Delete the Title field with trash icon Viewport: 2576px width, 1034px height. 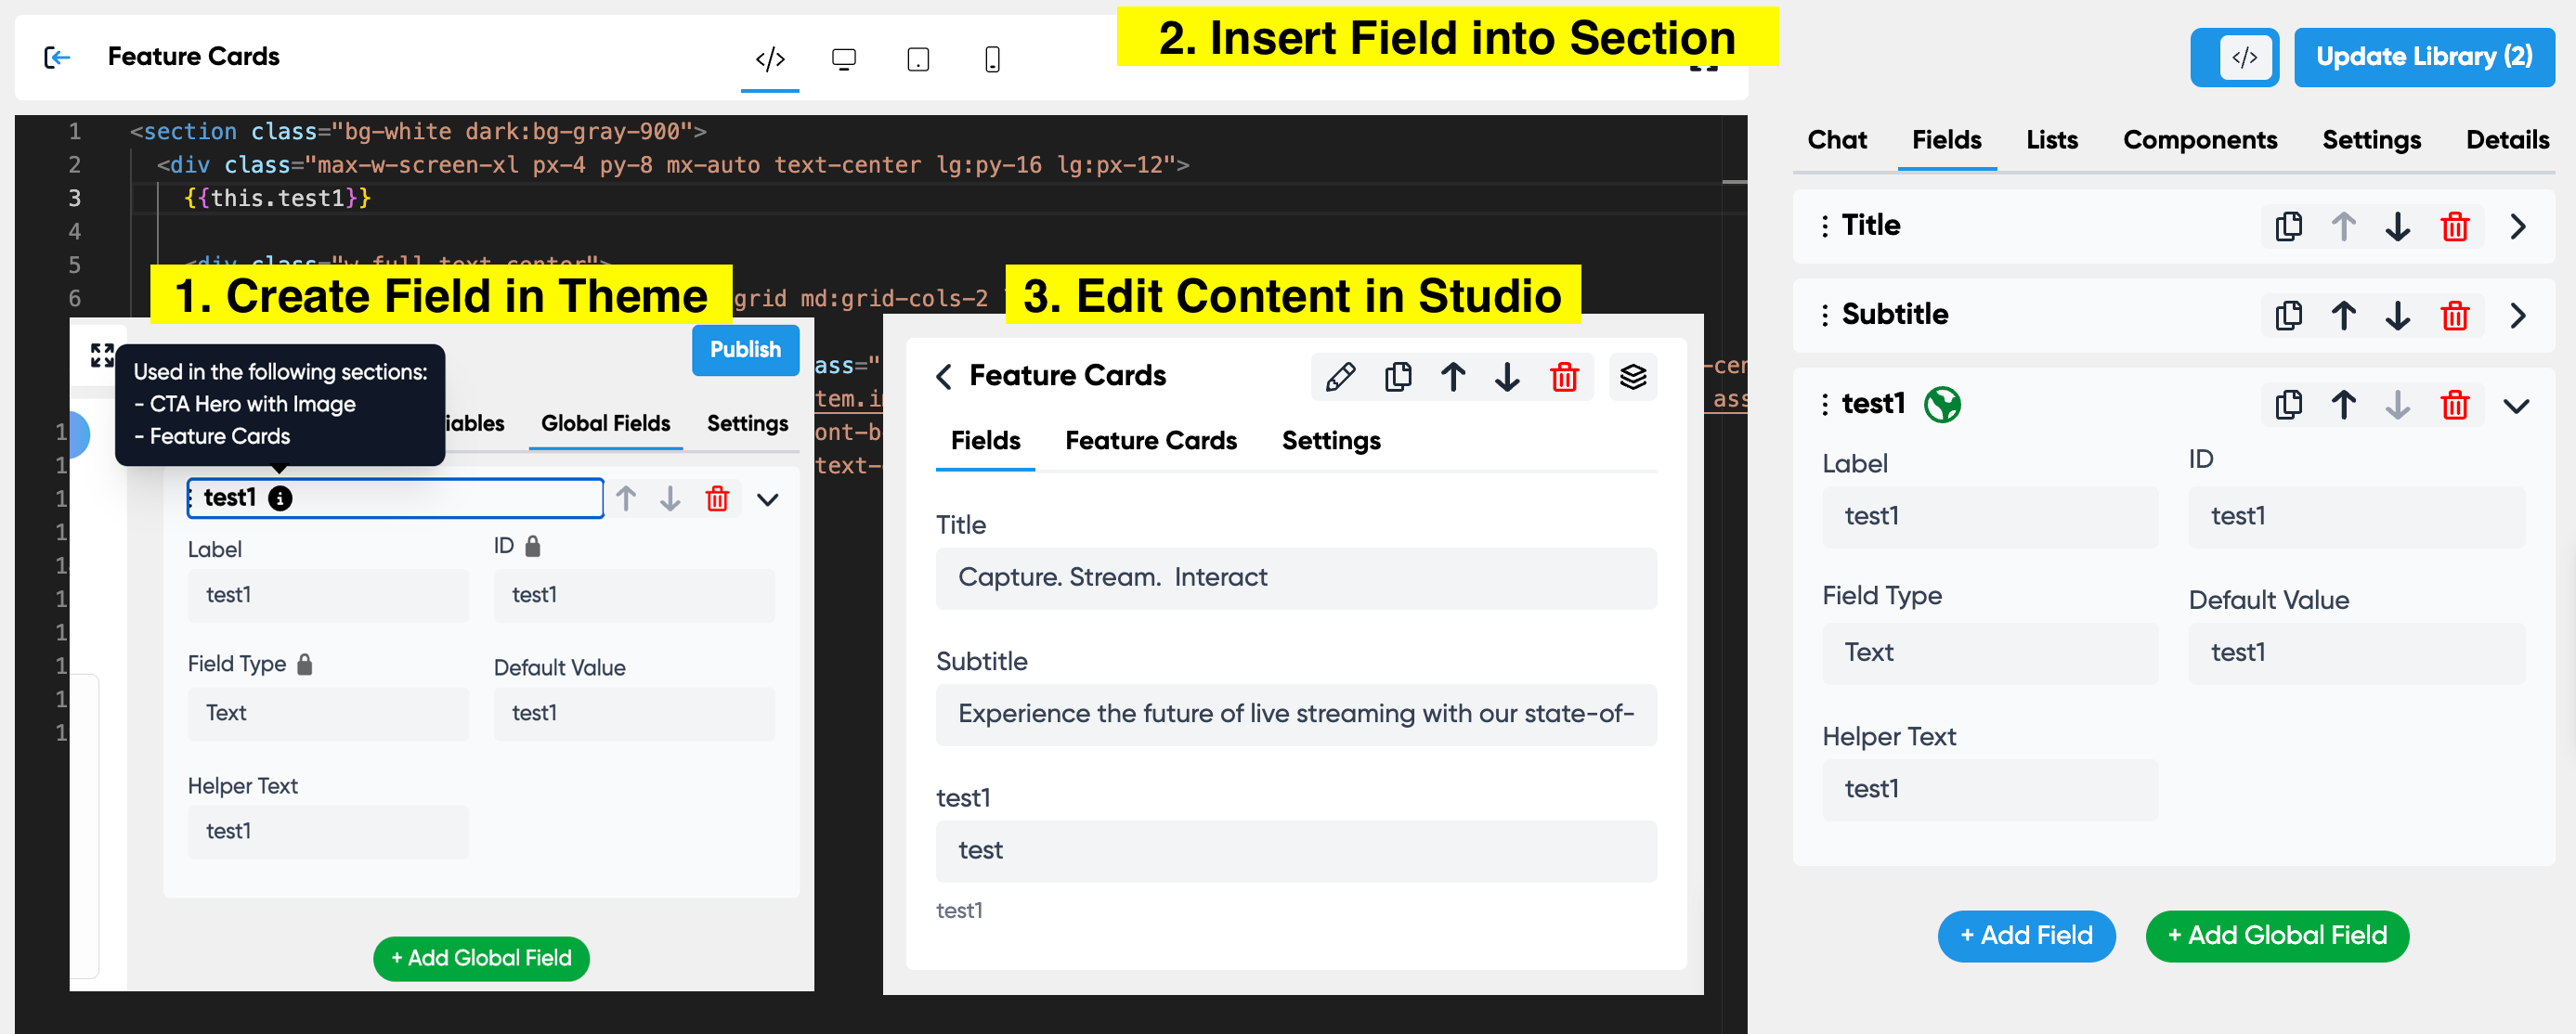(x=2454, y=227)
